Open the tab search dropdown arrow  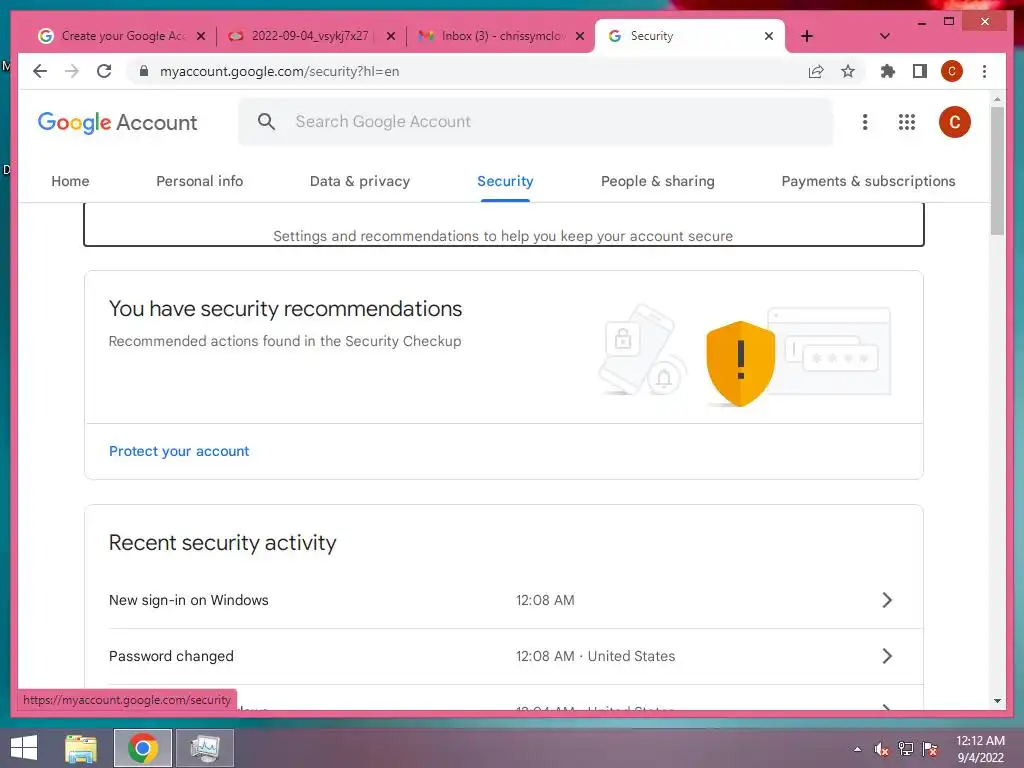click(884, 36)
